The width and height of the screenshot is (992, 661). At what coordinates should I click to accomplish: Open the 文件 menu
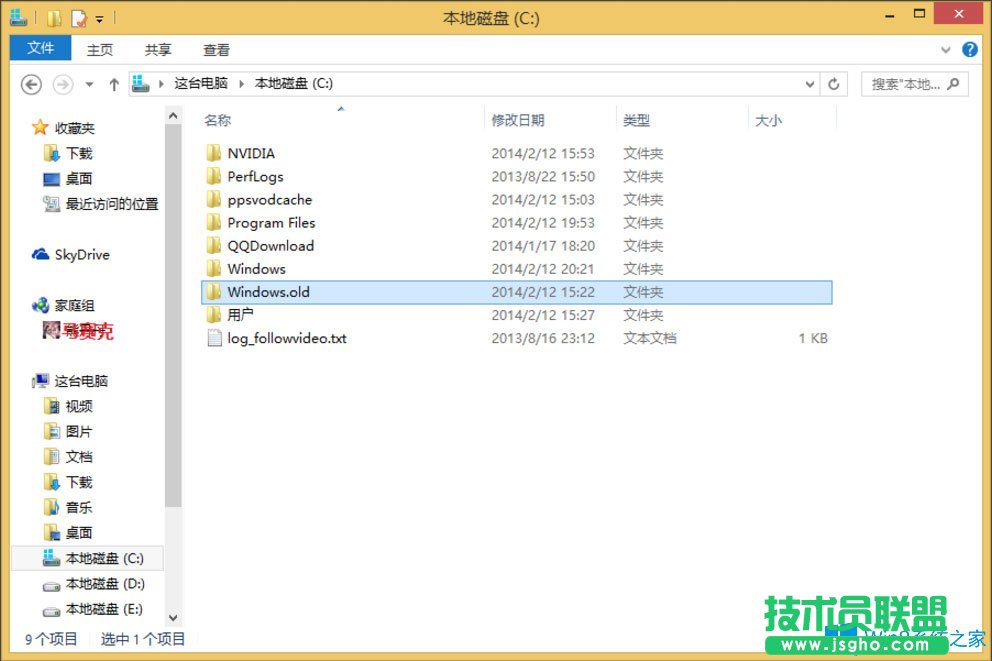coord(39,48)
